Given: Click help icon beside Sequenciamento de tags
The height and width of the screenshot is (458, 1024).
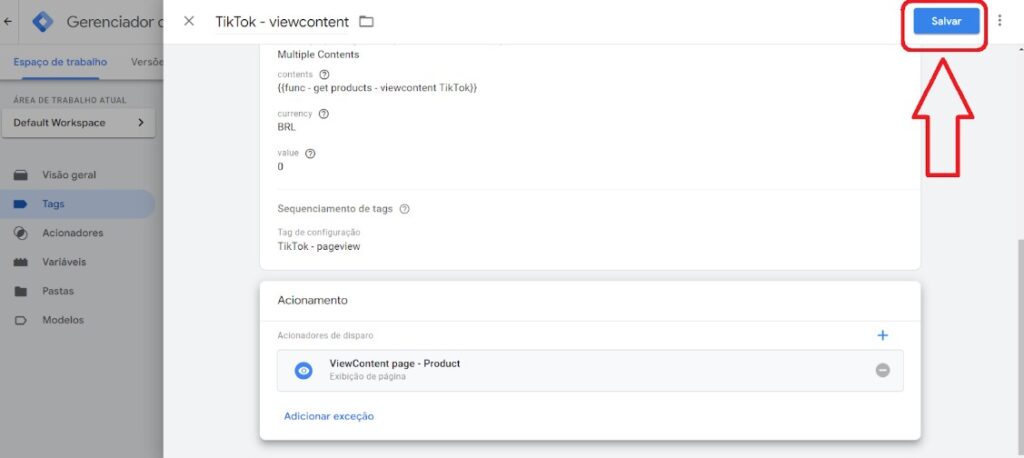Looking at the screenshot, I should click(x=404, y=209).
